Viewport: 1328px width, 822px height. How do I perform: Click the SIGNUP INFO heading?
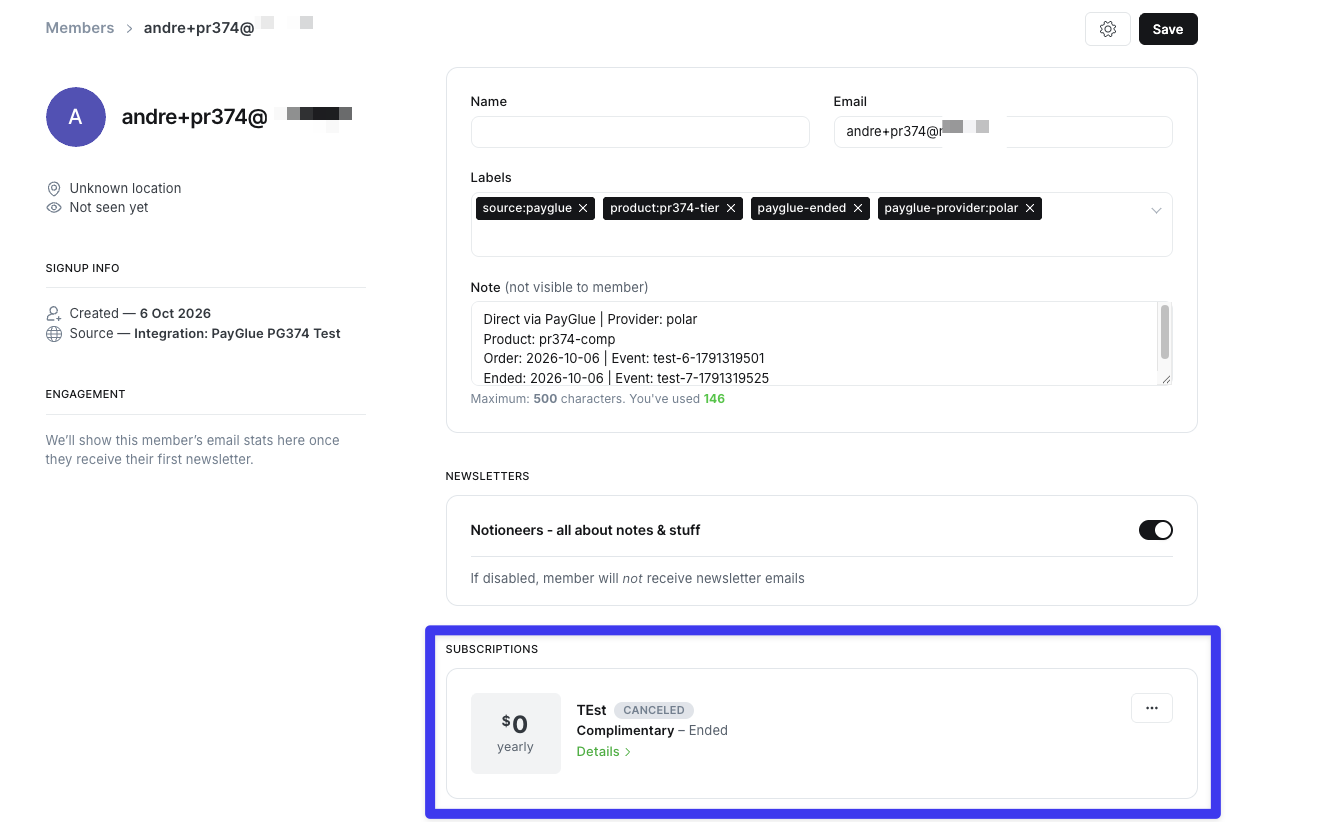[83, 268]
